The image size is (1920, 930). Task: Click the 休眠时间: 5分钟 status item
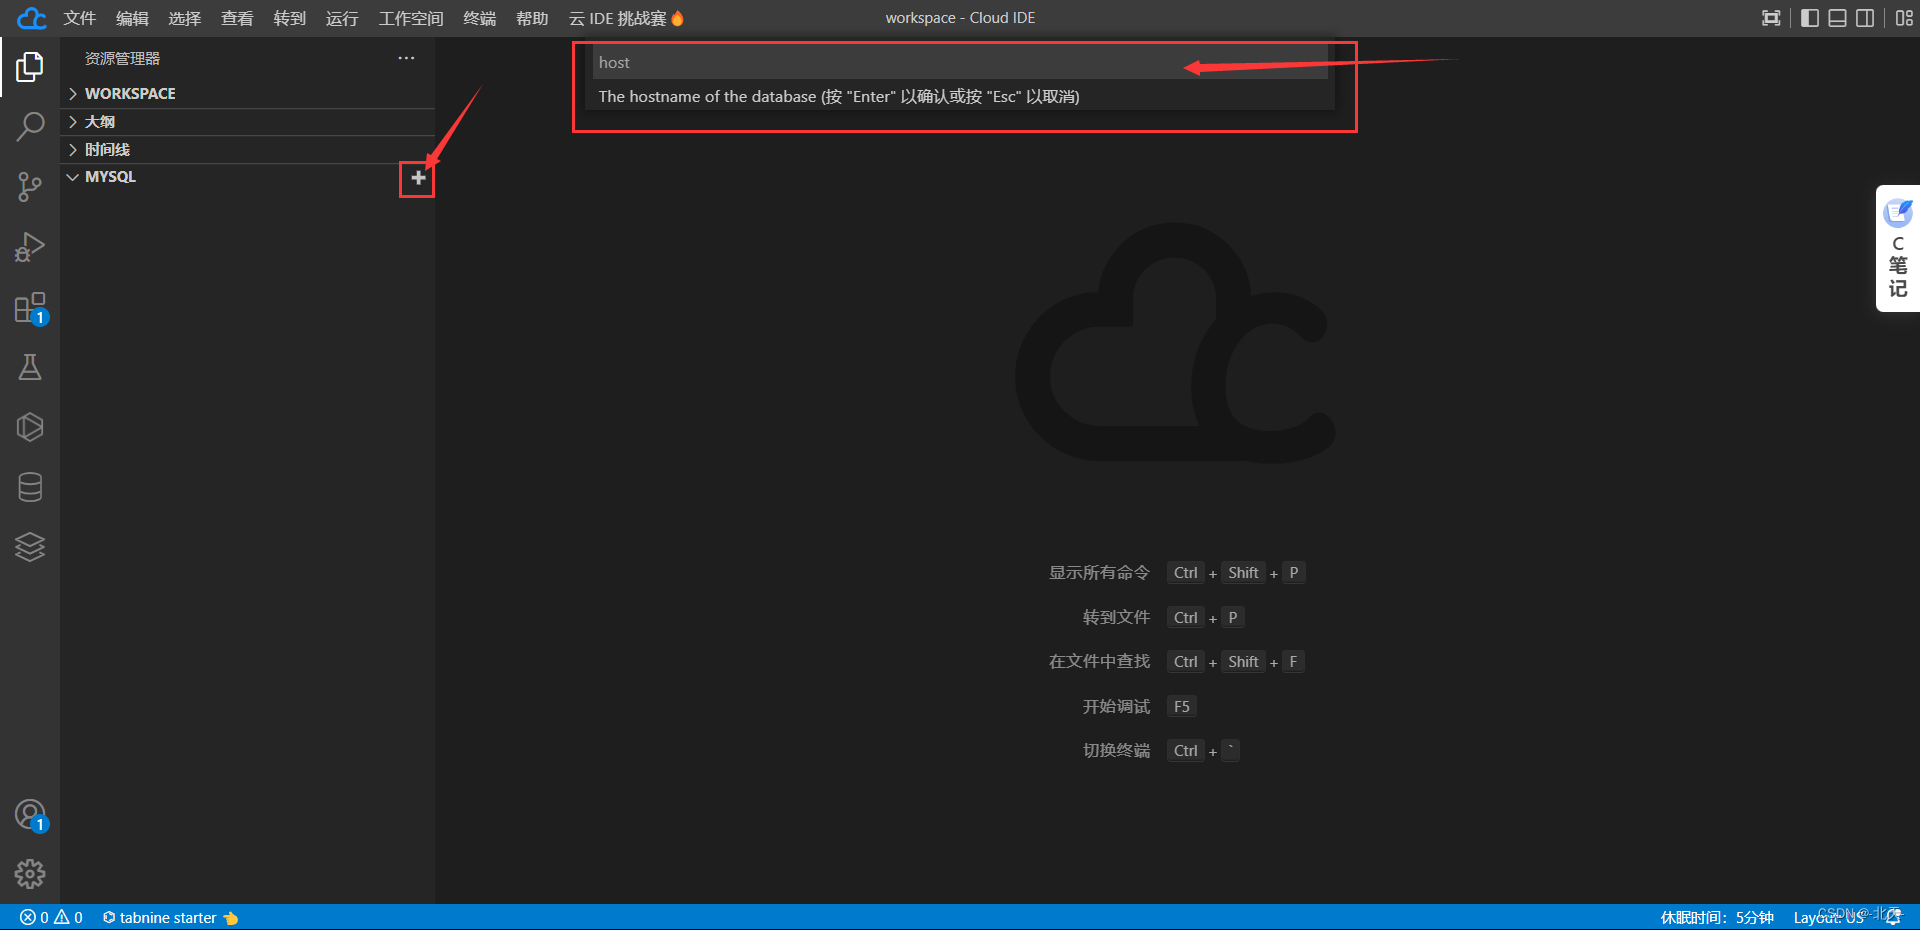pyautogui.click(x=1717, y=918)
